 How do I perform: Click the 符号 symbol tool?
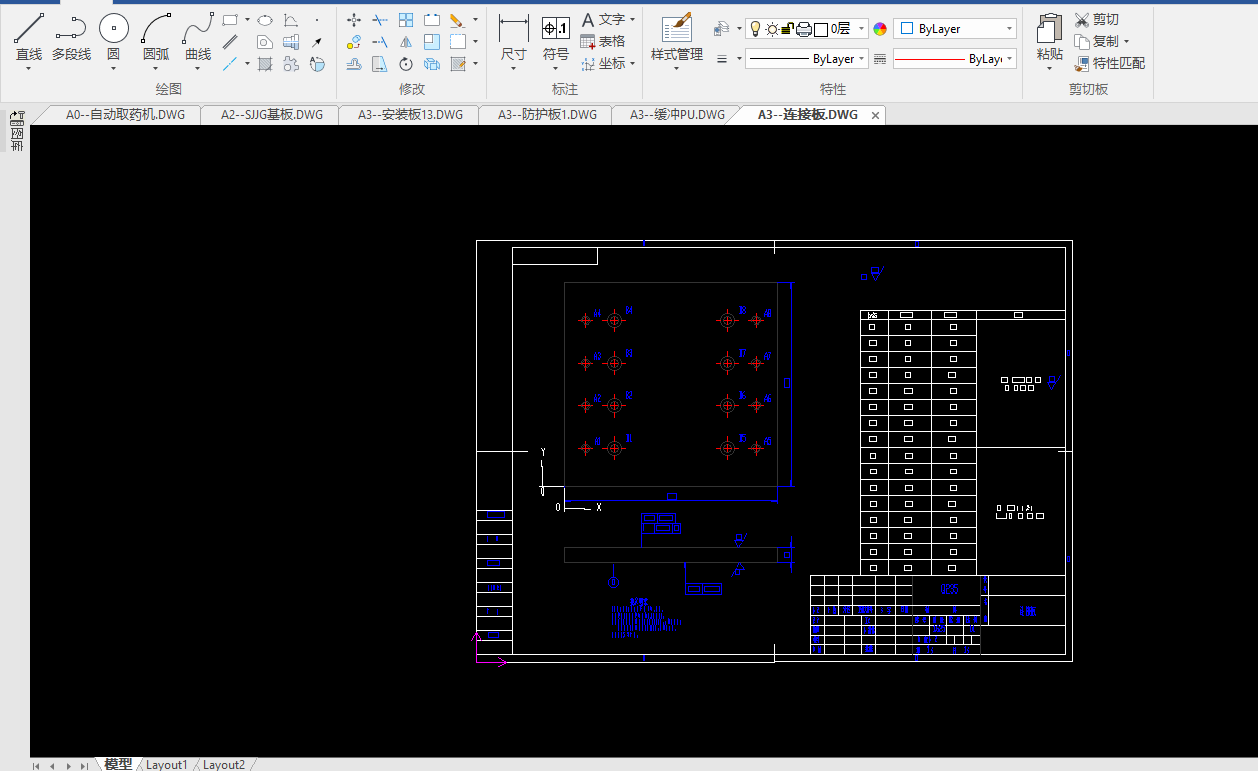click(x=556, y=37)
